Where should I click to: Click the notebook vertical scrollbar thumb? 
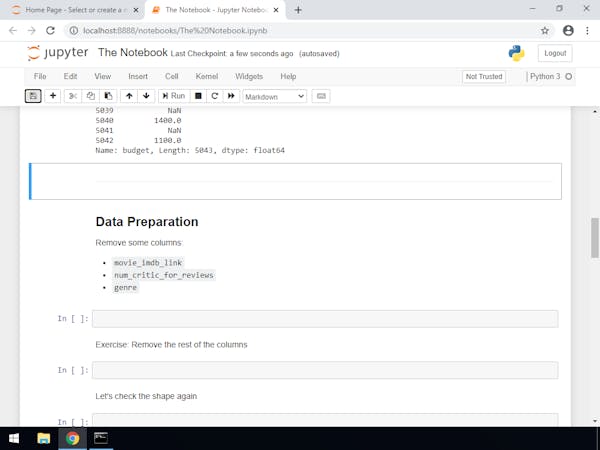595,238
